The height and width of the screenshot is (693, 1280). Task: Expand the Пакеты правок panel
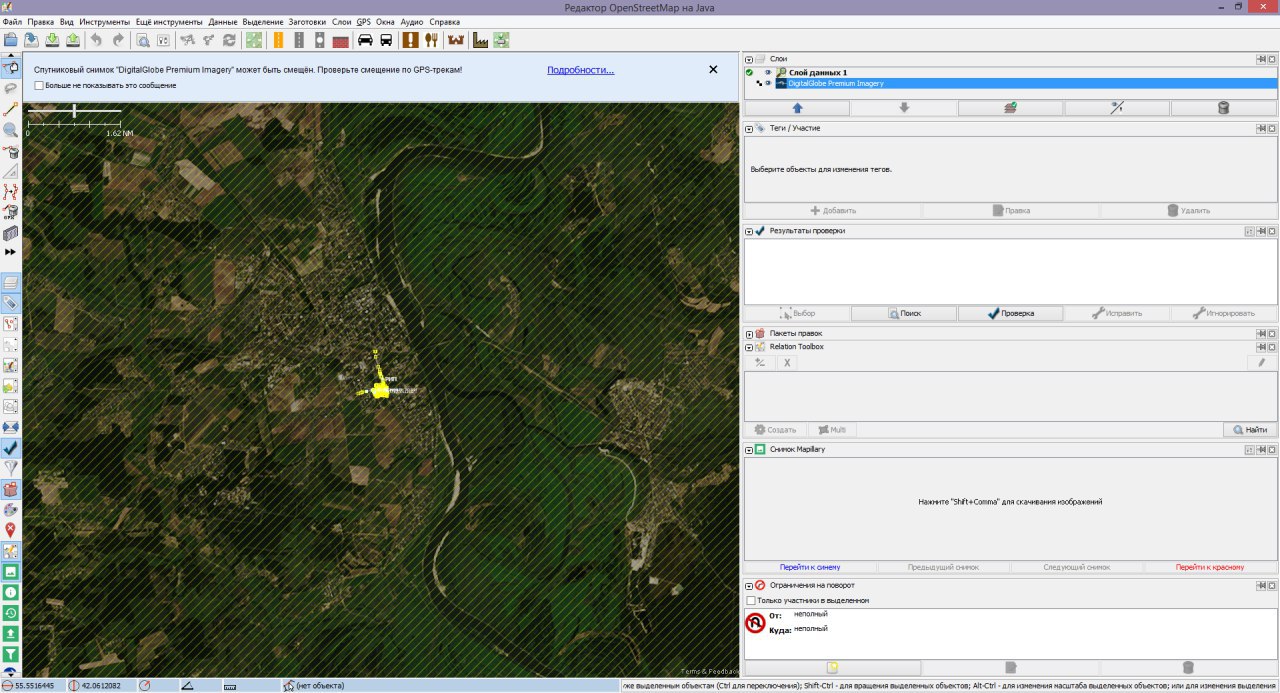[749, 333]
